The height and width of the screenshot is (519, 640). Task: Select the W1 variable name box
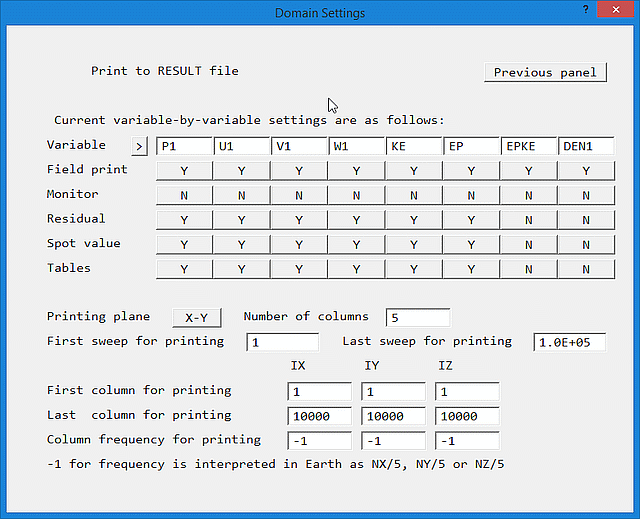[x=357, y=146]
